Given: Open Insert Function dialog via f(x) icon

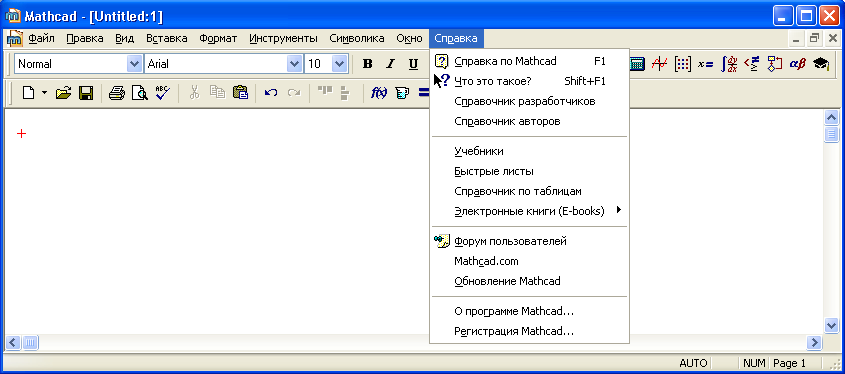Looking at the screenshot, I should pyautogui.click(x=379, y=93).
